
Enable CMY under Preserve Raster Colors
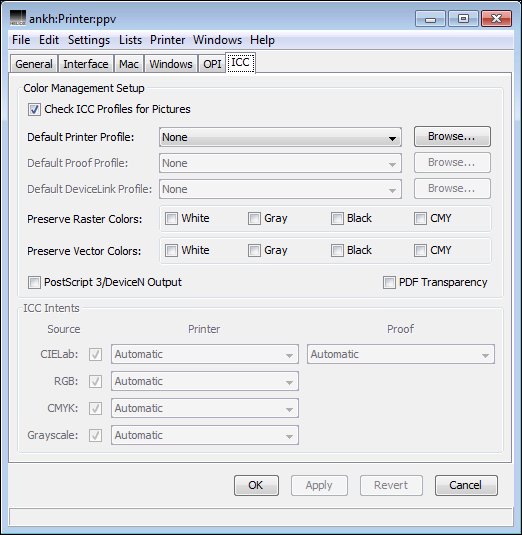tap(420, 218)
